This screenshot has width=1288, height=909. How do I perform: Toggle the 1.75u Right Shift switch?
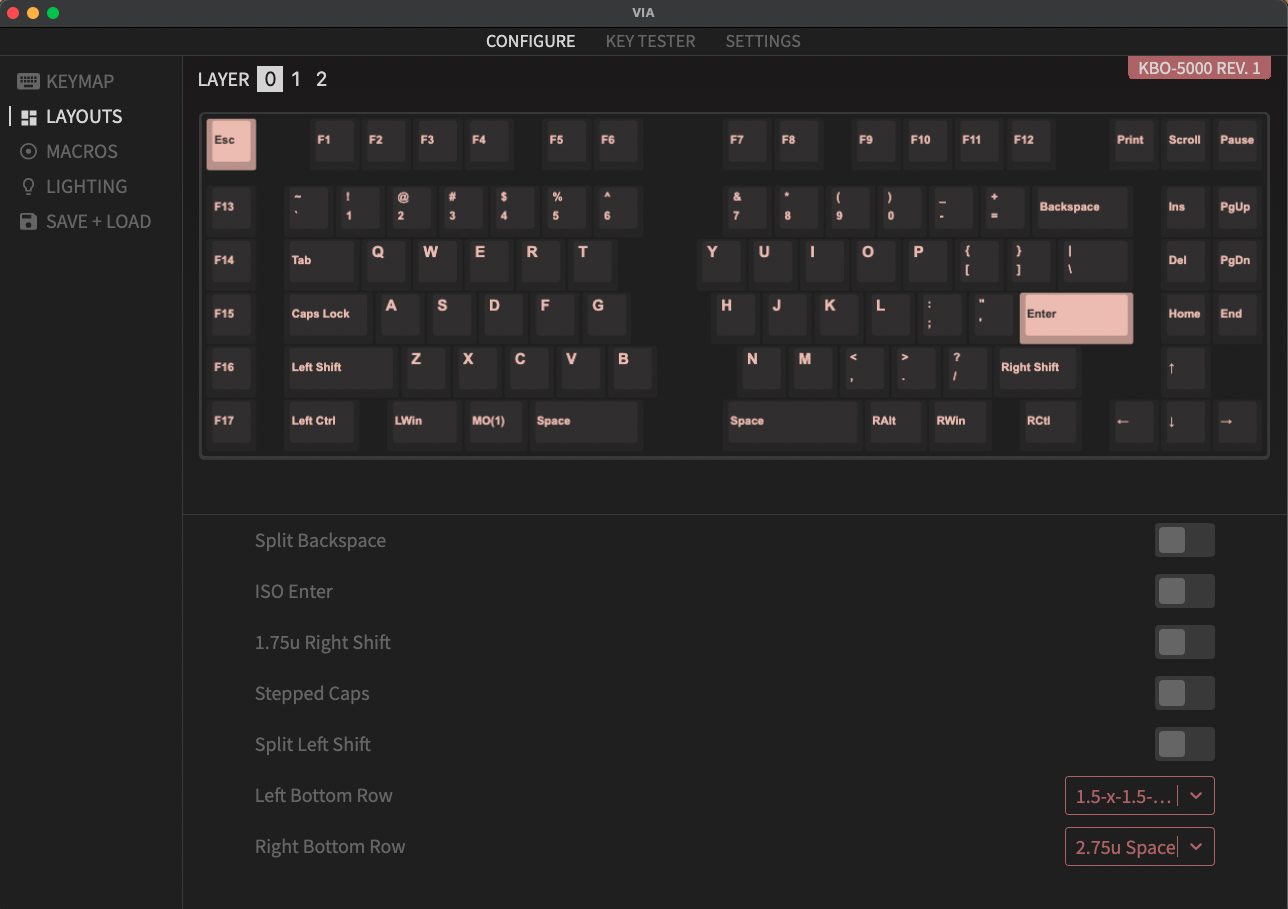1185,642
